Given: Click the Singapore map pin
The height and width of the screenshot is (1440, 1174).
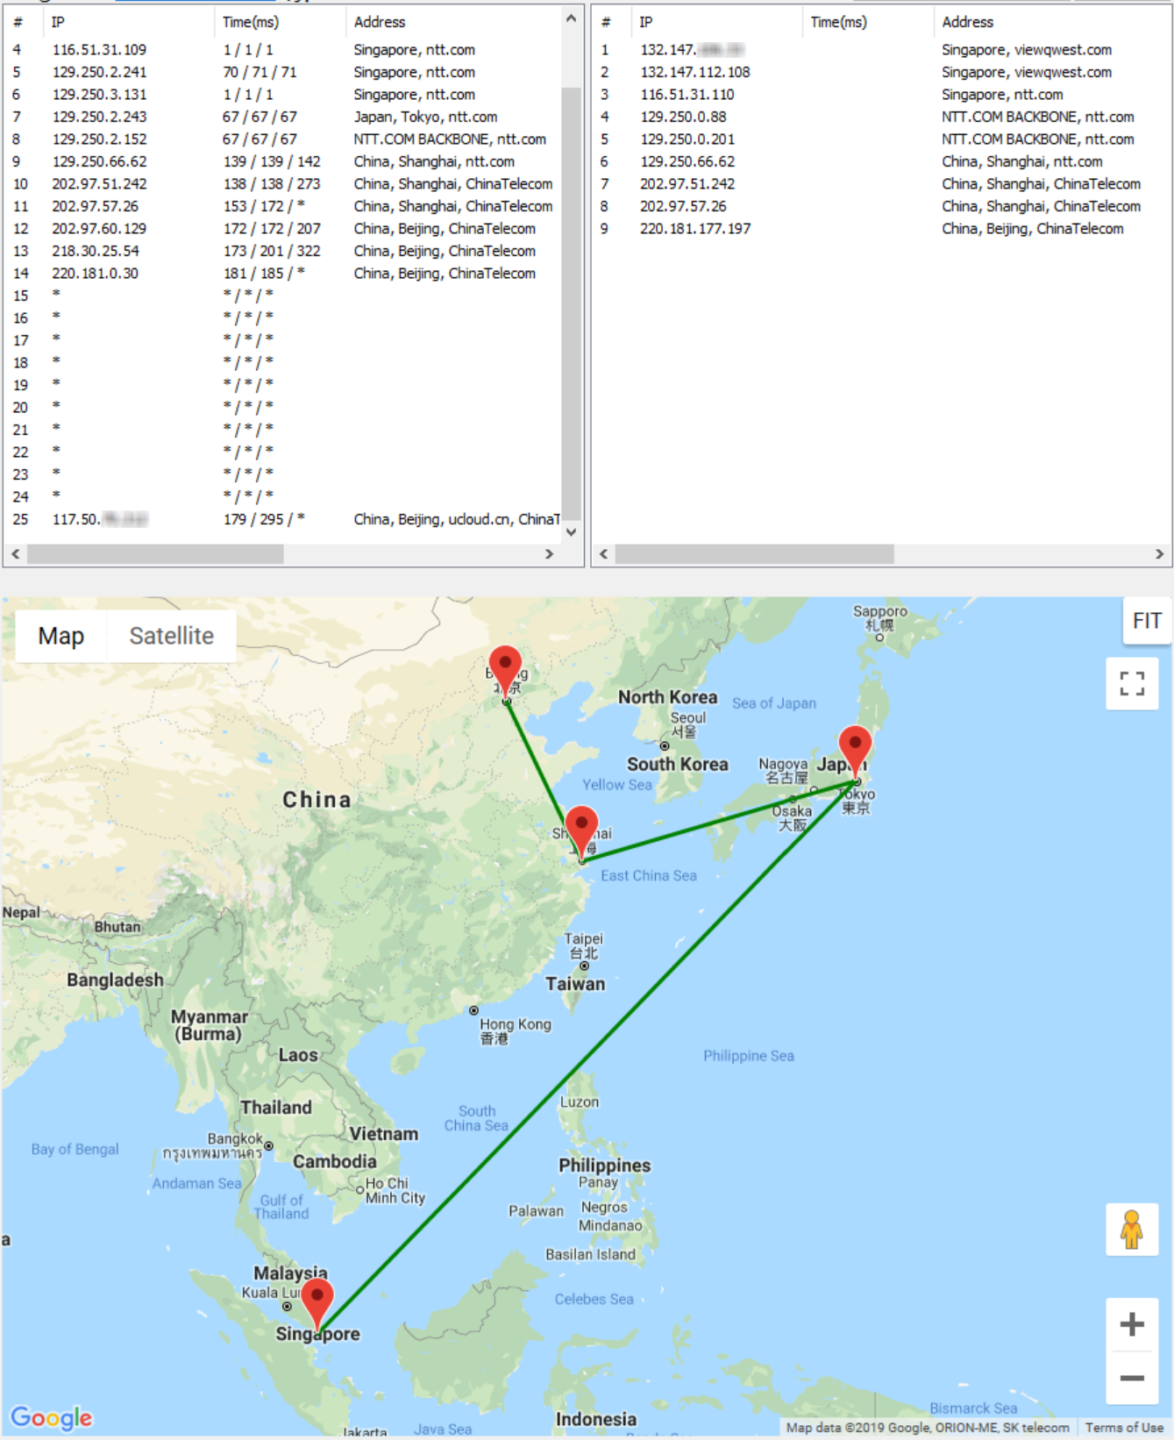Looking at the screenshot, I should pos(317,1304).
